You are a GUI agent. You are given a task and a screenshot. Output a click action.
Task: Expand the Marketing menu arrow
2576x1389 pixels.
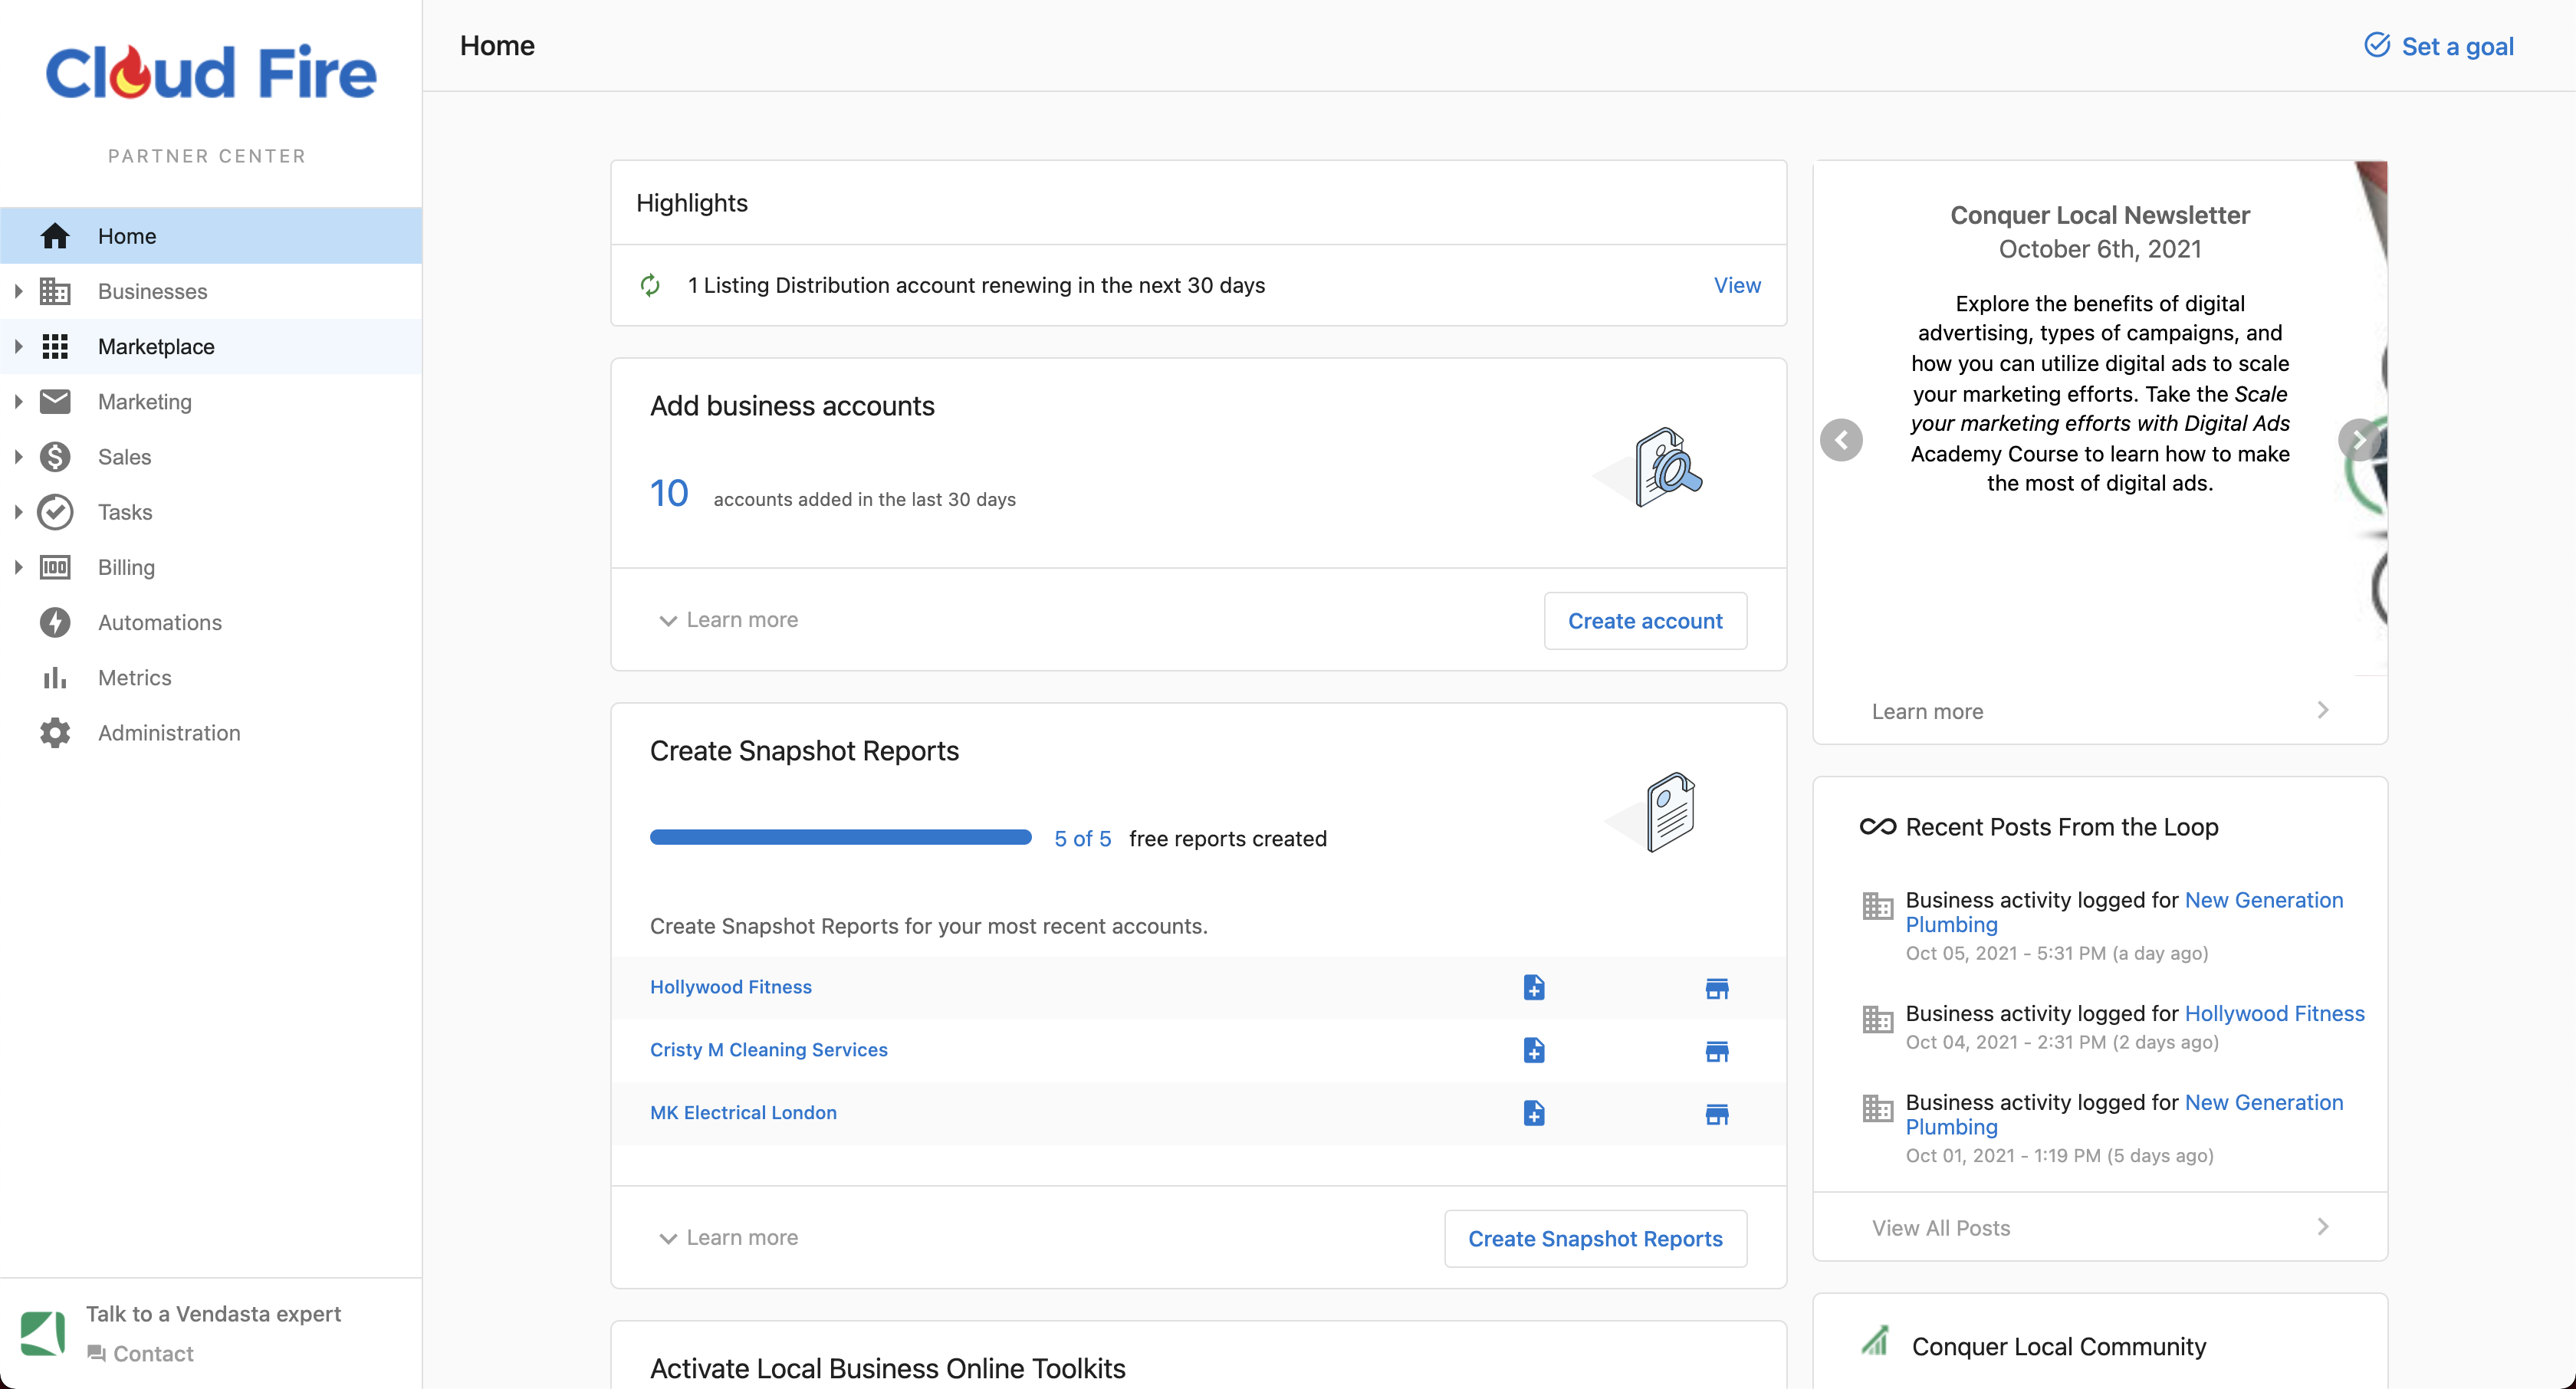coord(18,401)
